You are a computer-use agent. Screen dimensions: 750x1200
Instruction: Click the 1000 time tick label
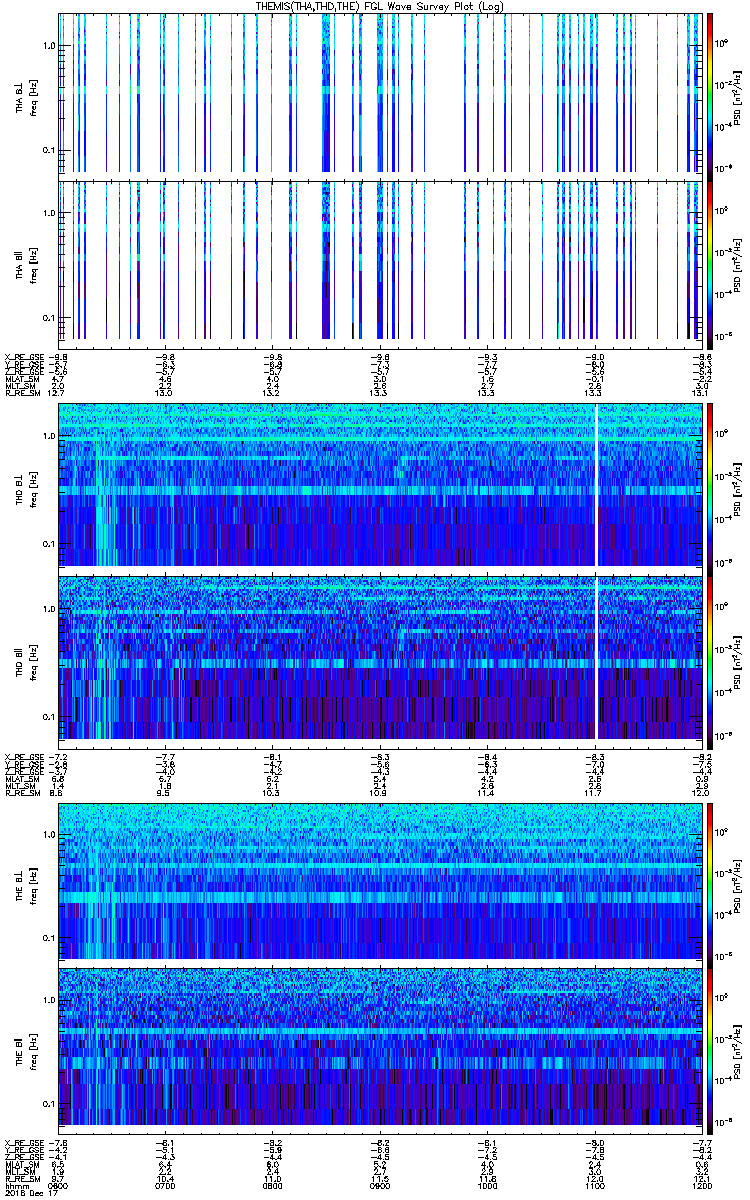click(488, 1185)
